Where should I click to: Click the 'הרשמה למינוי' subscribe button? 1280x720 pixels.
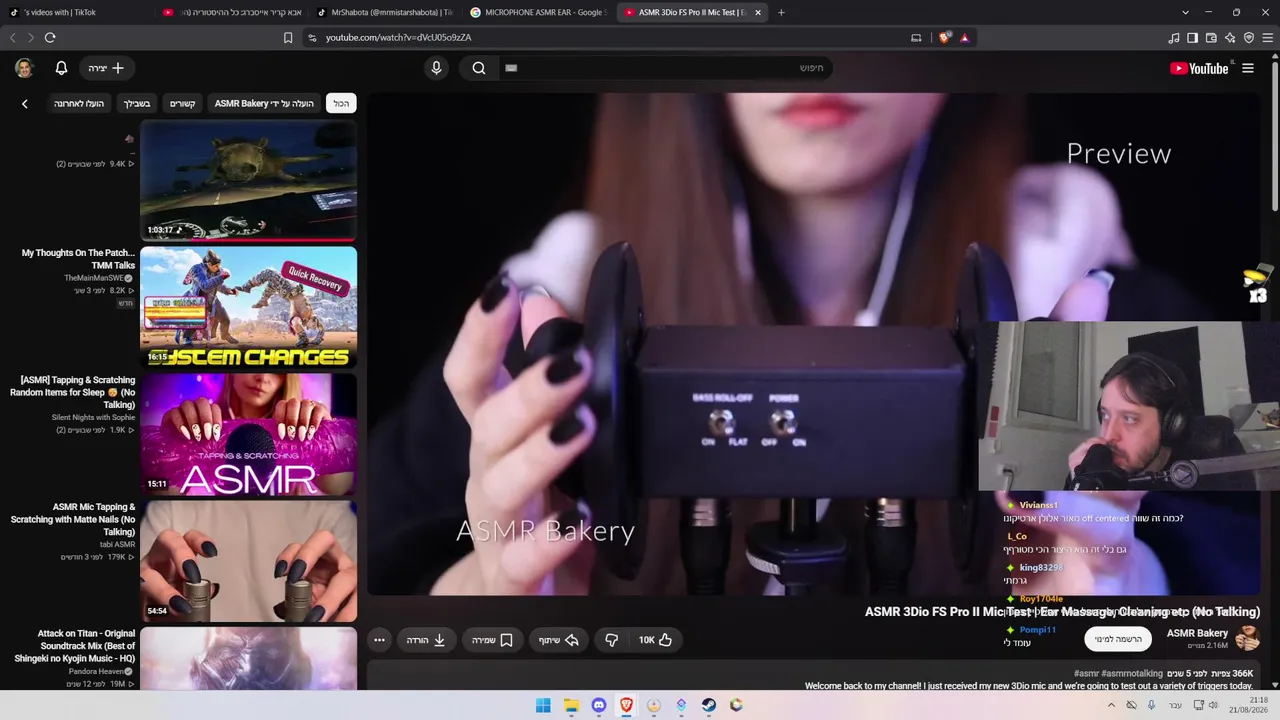1118,639
